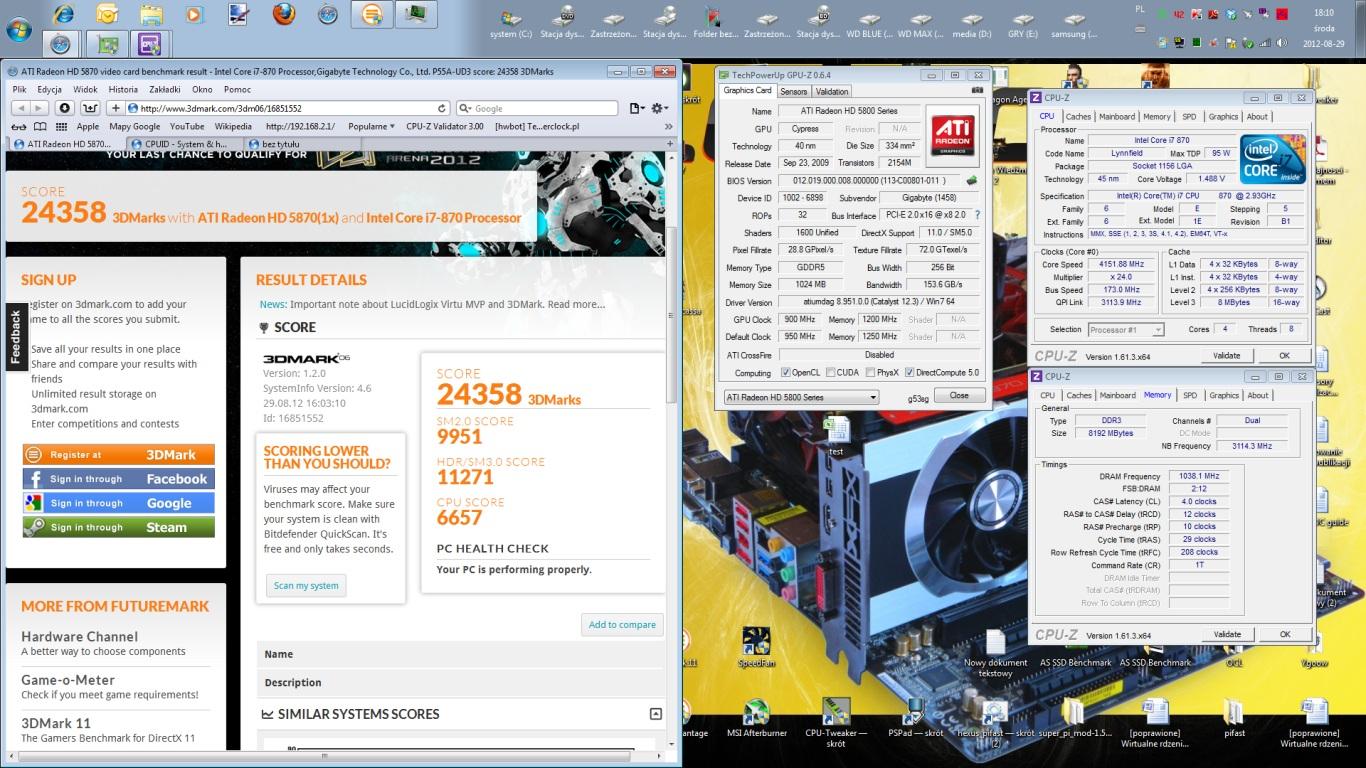The image size is (1366, 768).
Task: Open MSI Afterburner desktop shortcut
Action: click(x=757, y=717)
